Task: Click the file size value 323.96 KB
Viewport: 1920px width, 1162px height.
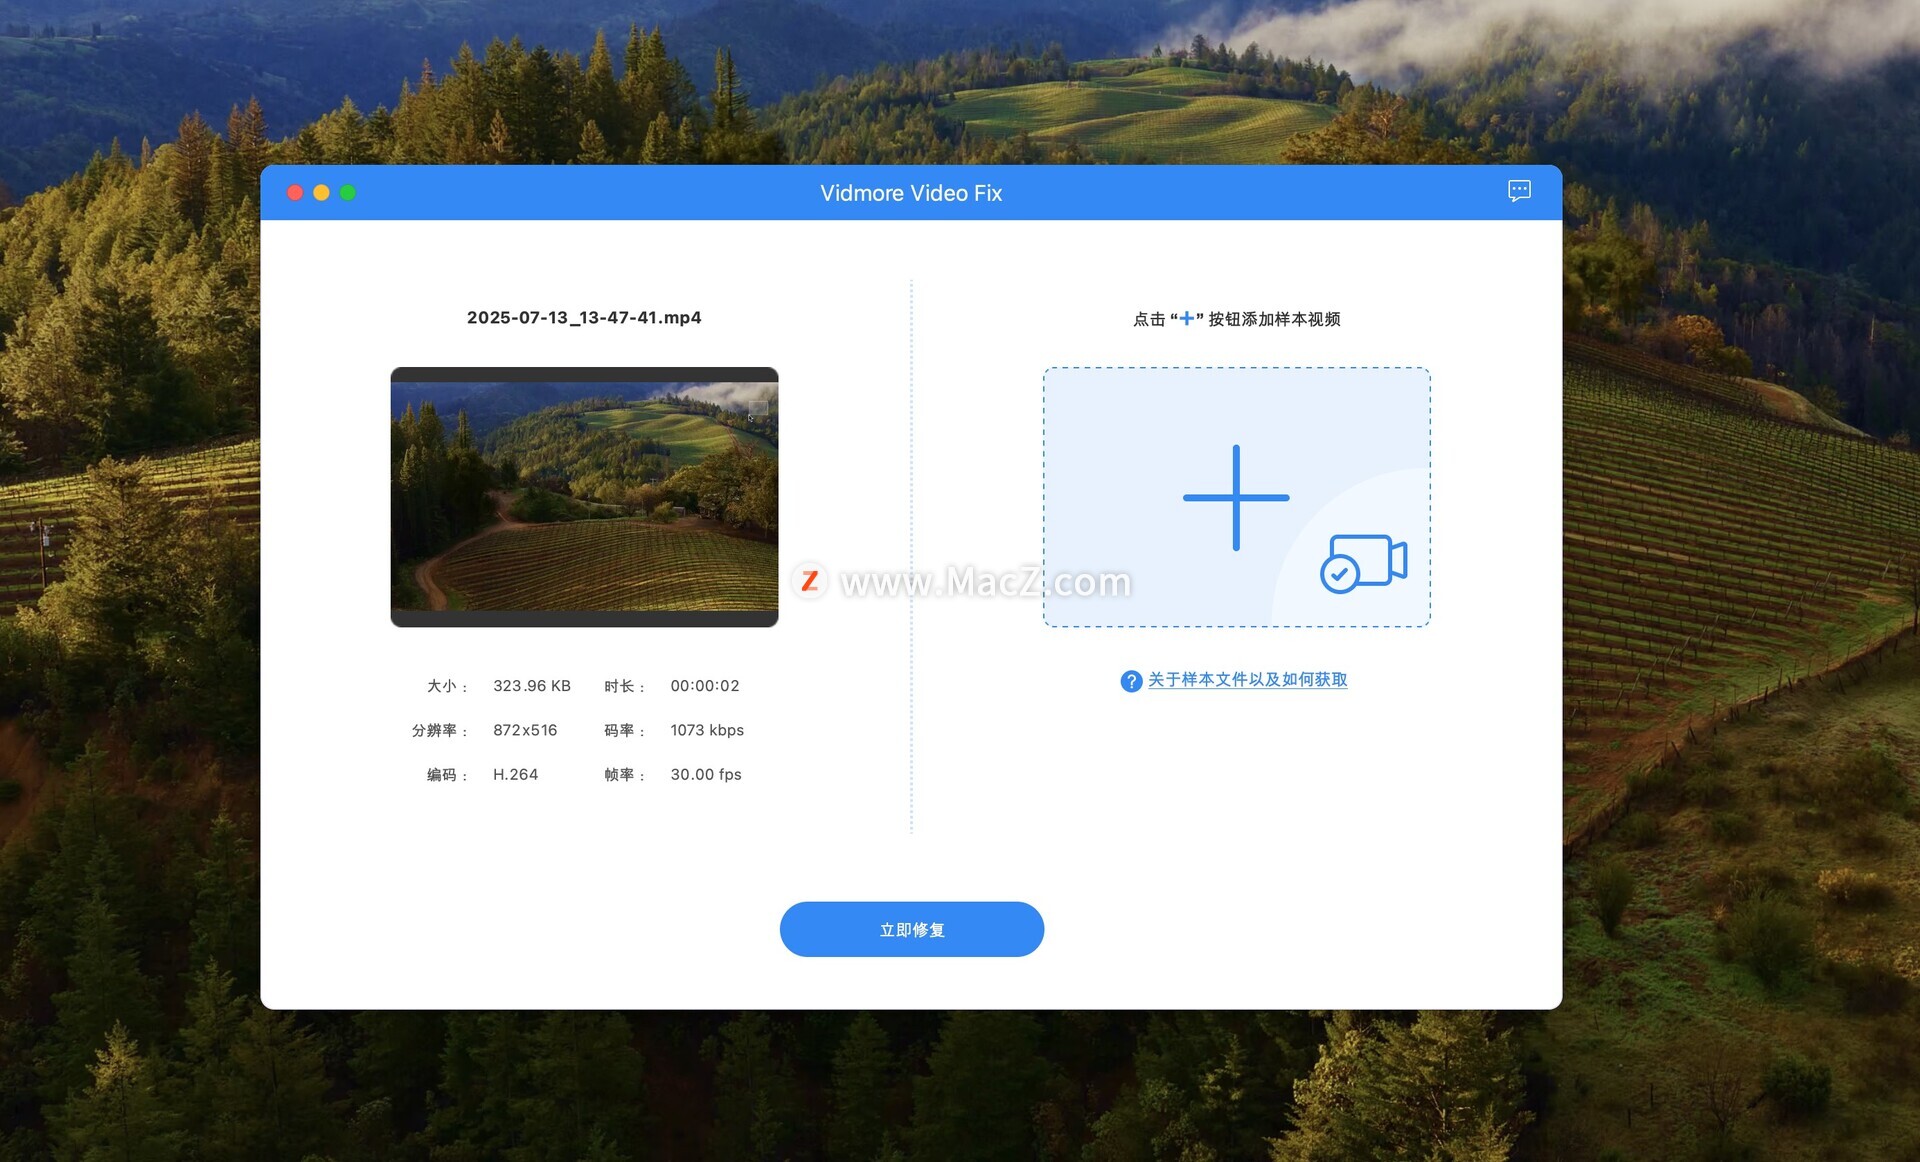Action: click(532, 686)
